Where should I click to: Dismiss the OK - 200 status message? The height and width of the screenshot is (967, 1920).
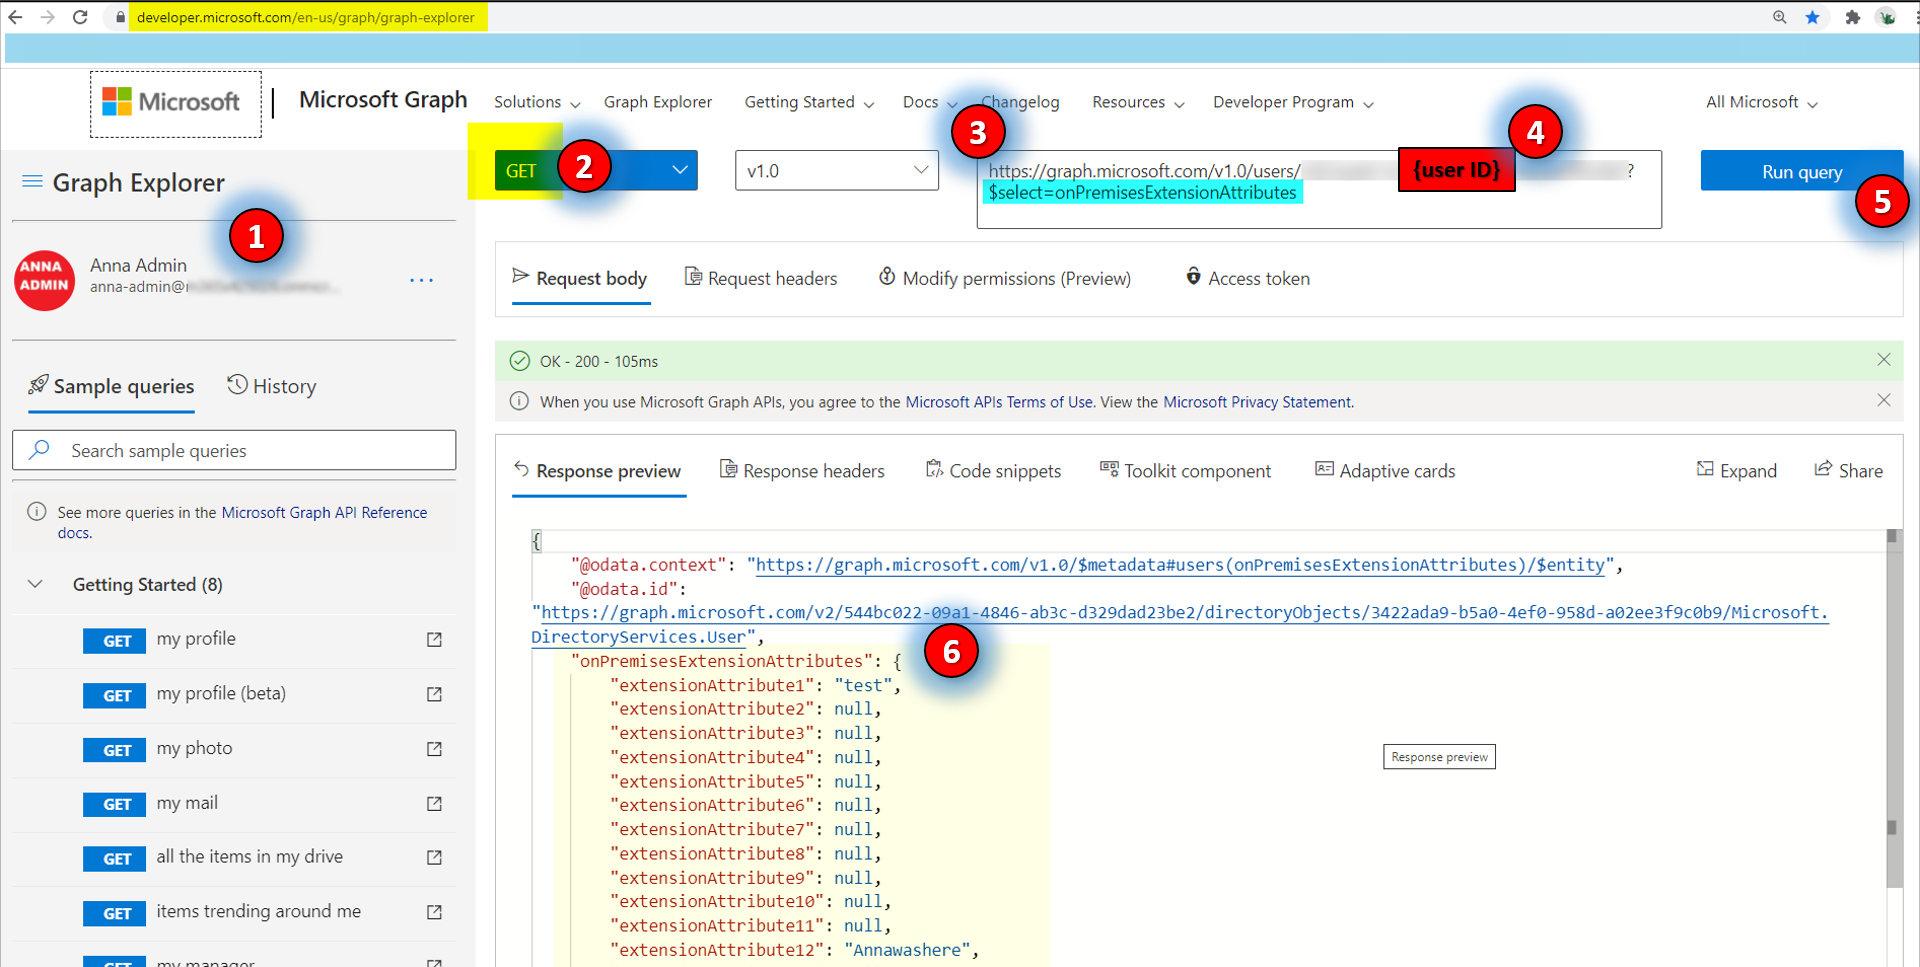[1884, 360]
